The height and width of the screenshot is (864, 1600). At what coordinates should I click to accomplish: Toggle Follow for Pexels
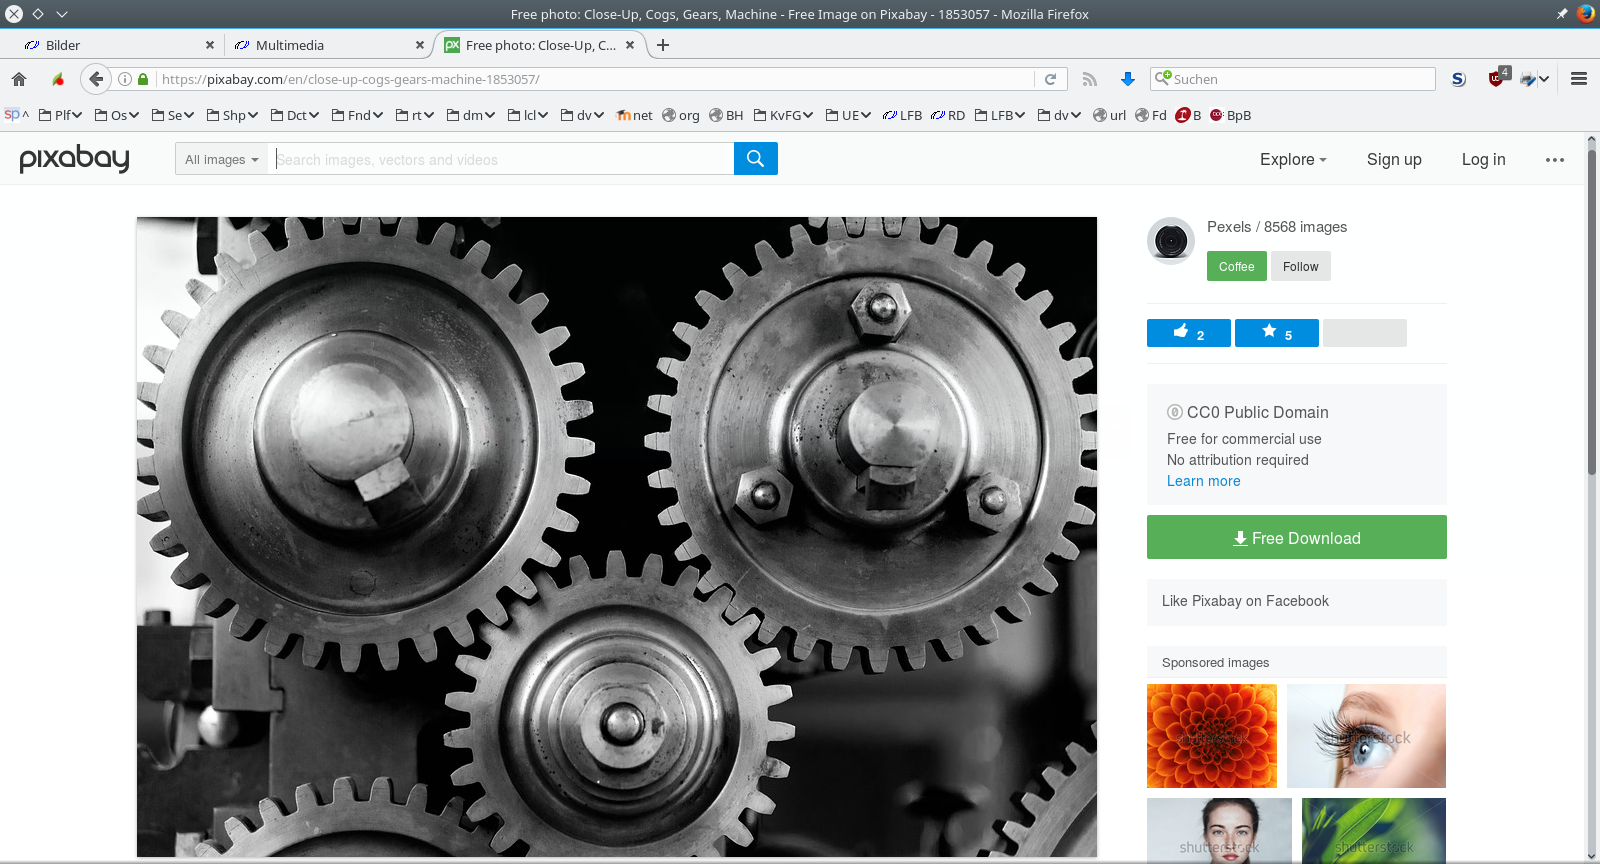tap(1301, 266)
